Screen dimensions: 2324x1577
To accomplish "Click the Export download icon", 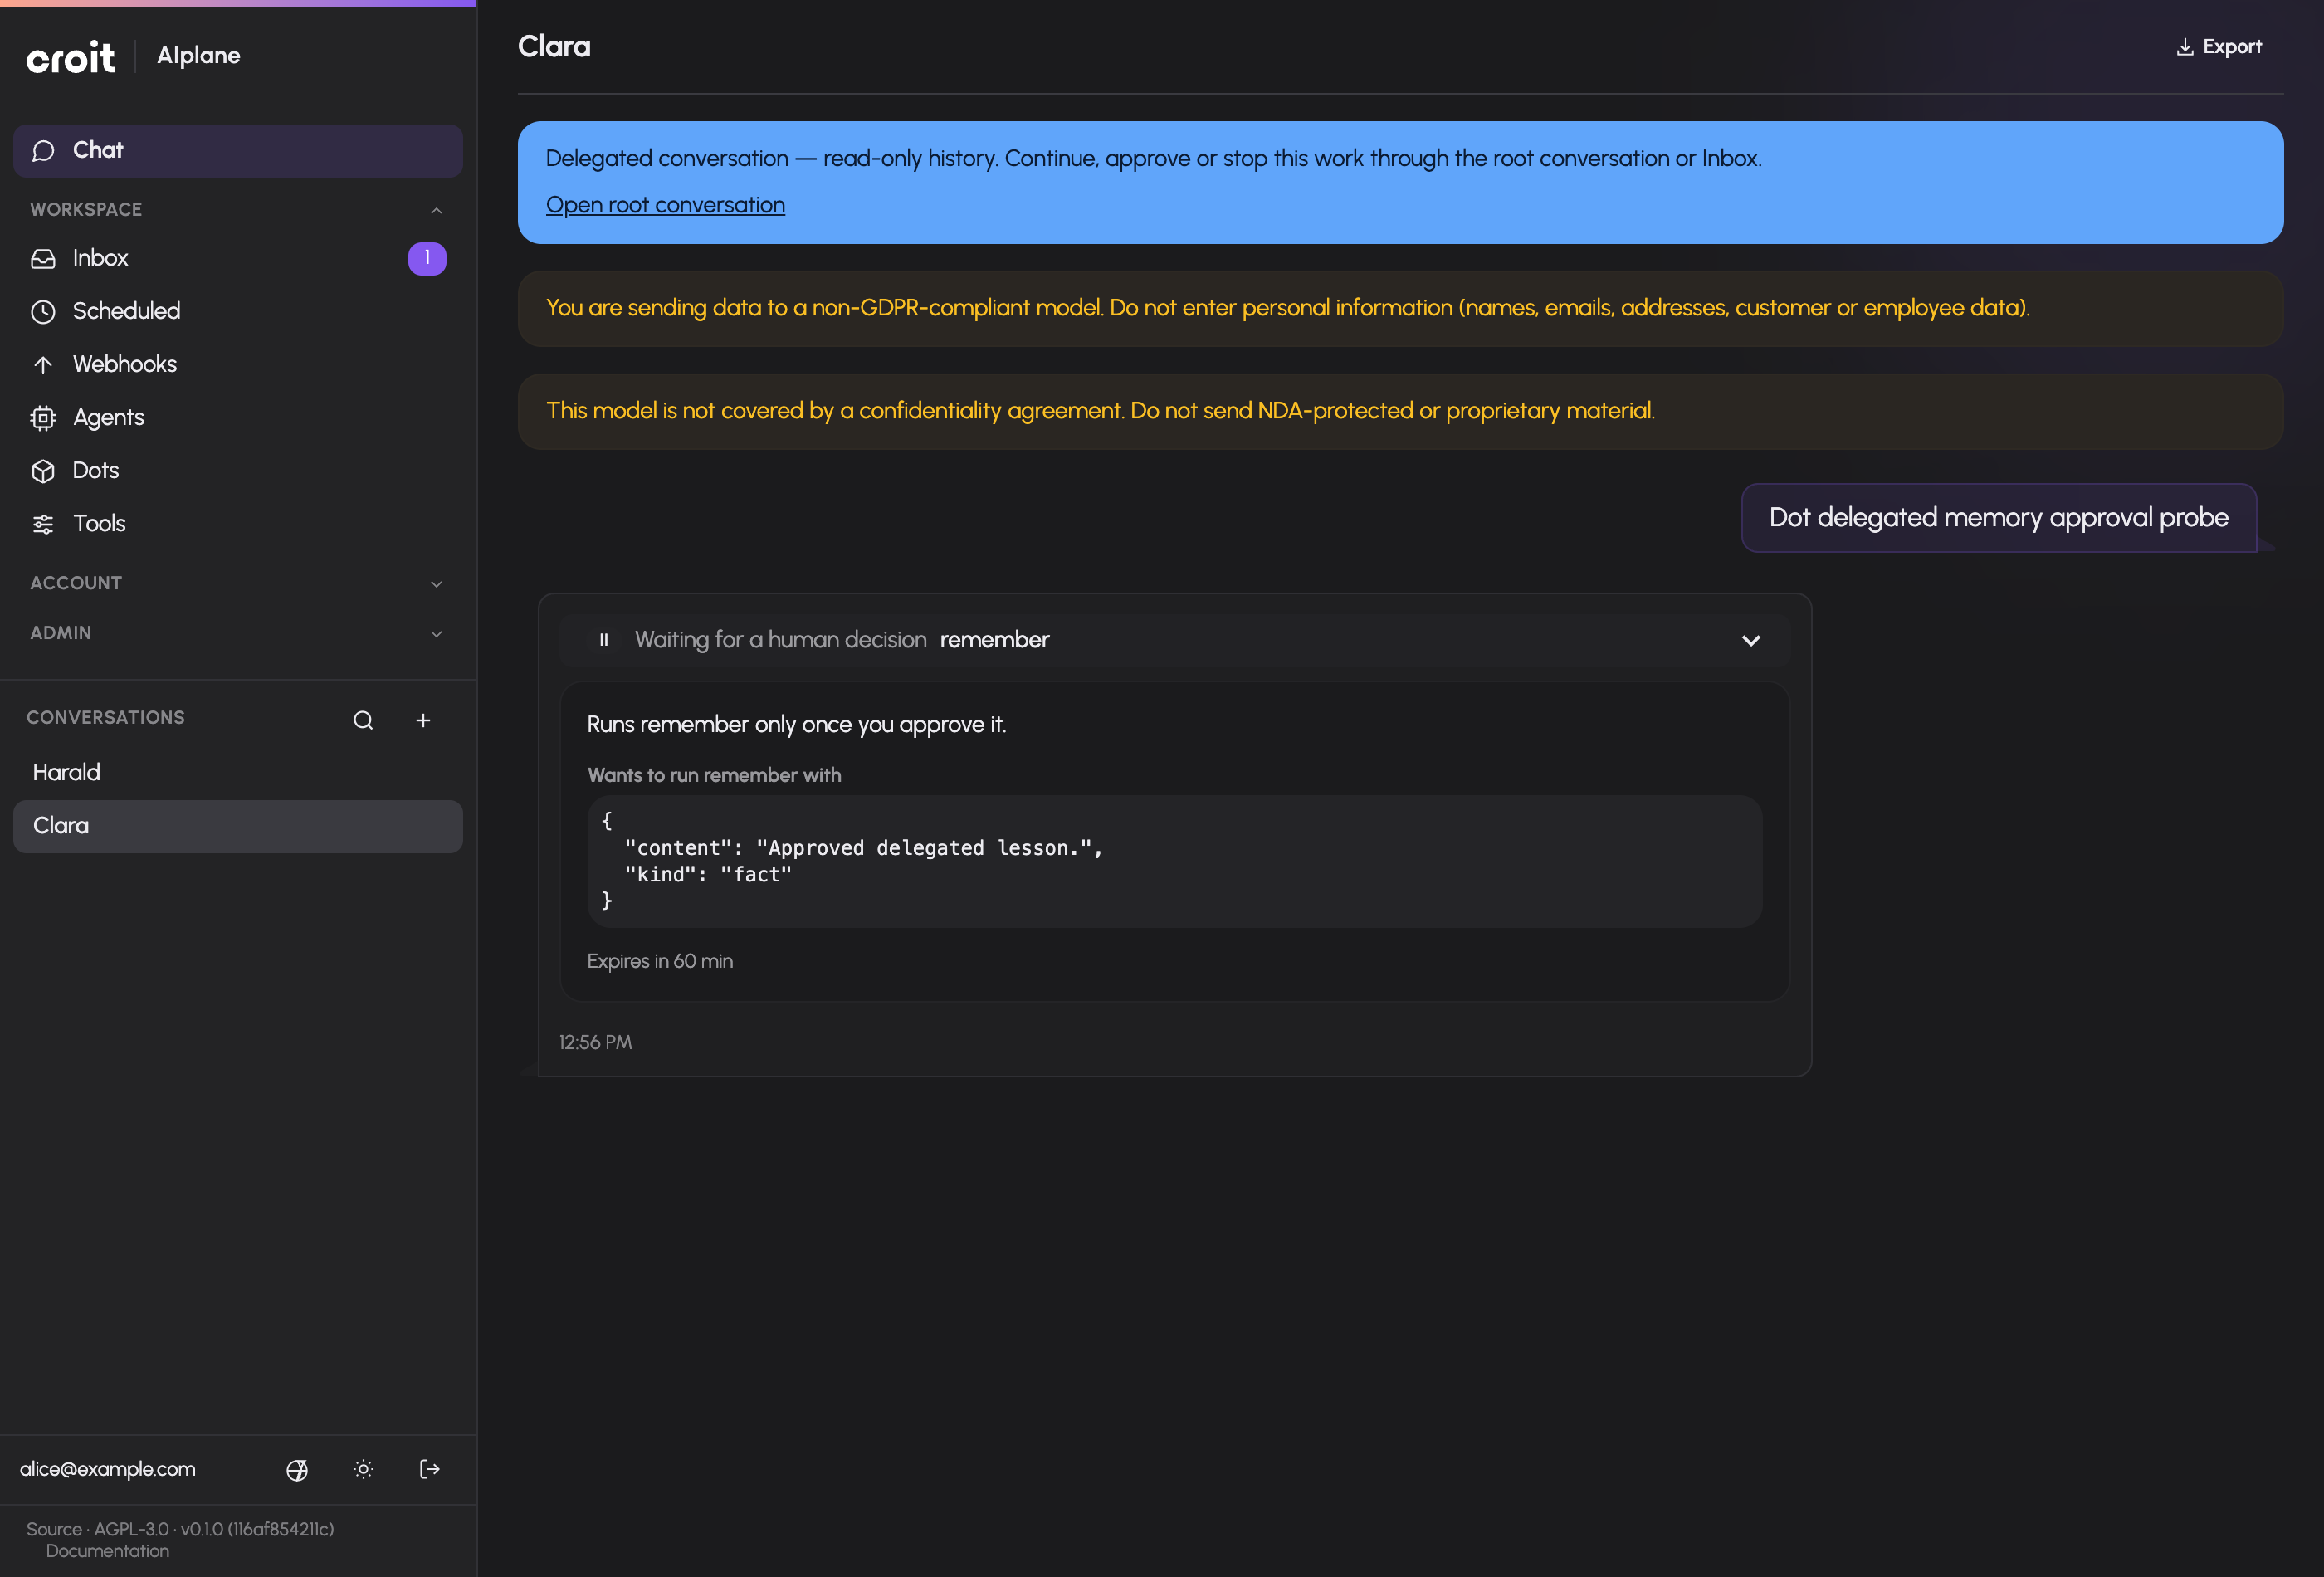I will coord(2185,47).
